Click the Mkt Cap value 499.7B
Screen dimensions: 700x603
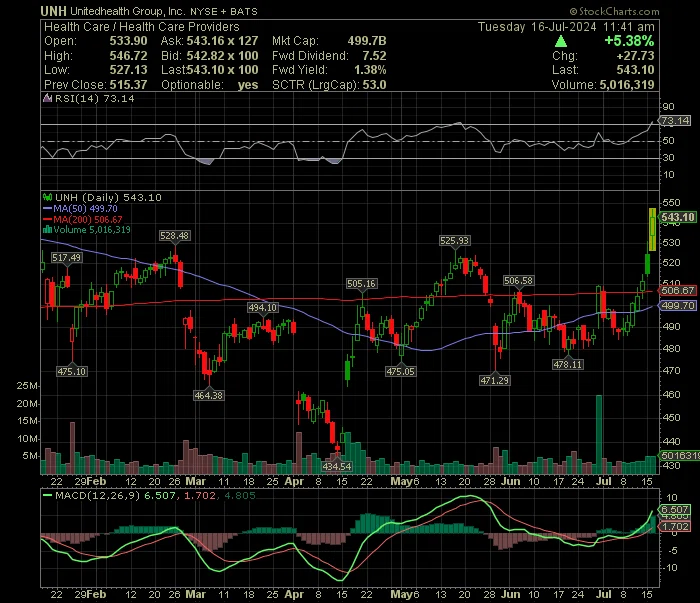click(x=367, y=41)
